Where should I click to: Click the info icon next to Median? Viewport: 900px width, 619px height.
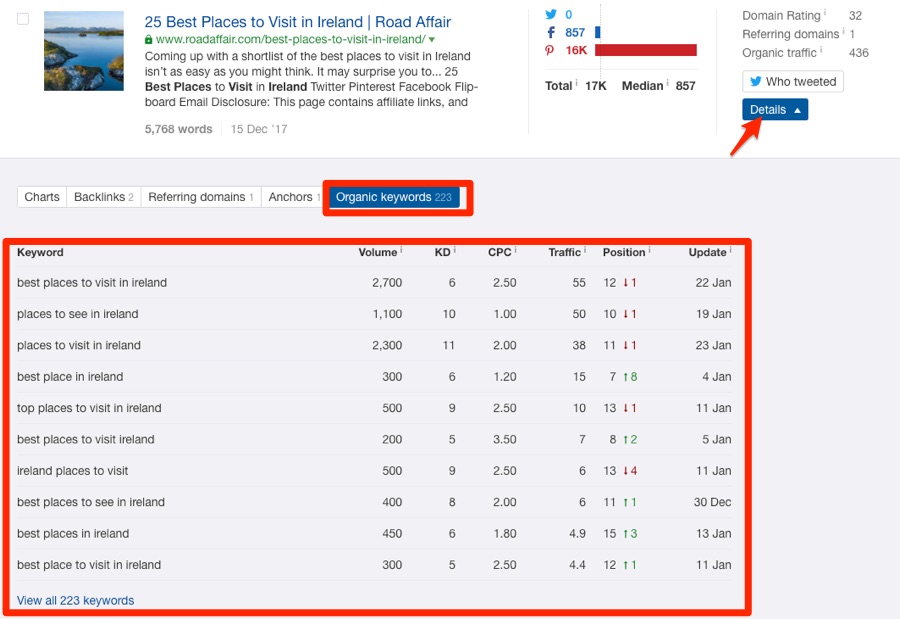668,83
